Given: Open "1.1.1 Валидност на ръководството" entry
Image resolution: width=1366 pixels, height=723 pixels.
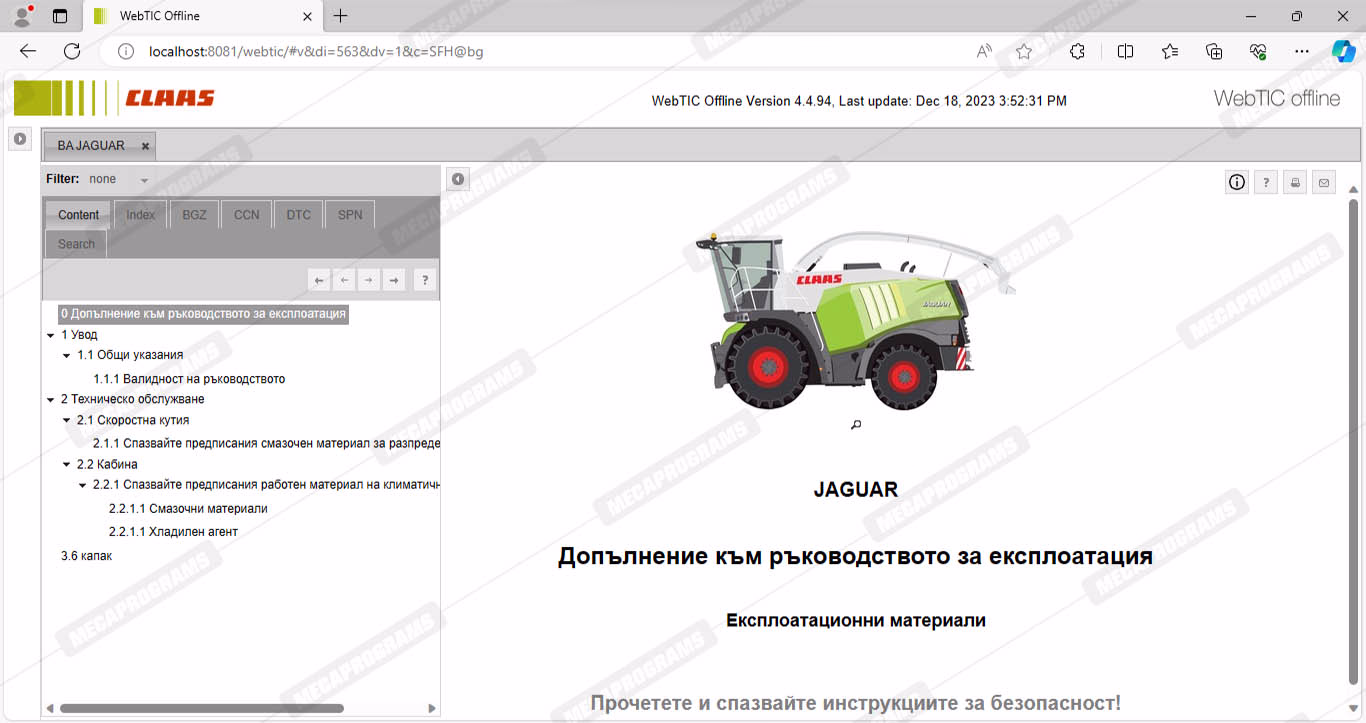Looking at the screenshot, I should [189, 379].
